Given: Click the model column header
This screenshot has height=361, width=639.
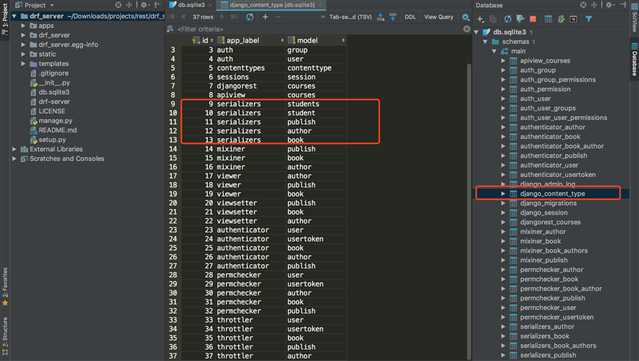Looking at the screenshot, I should 316,40.
